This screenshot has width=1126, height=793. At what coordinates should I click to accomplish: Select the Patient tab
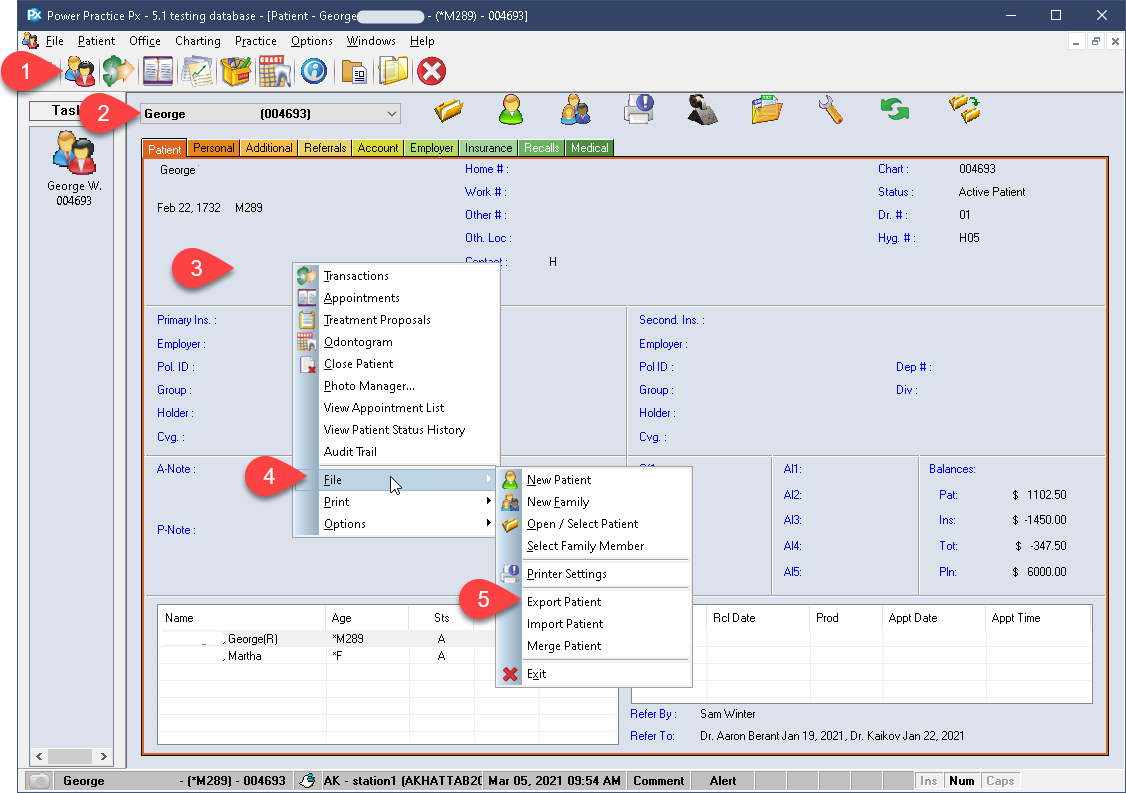(x=164, y=149)
